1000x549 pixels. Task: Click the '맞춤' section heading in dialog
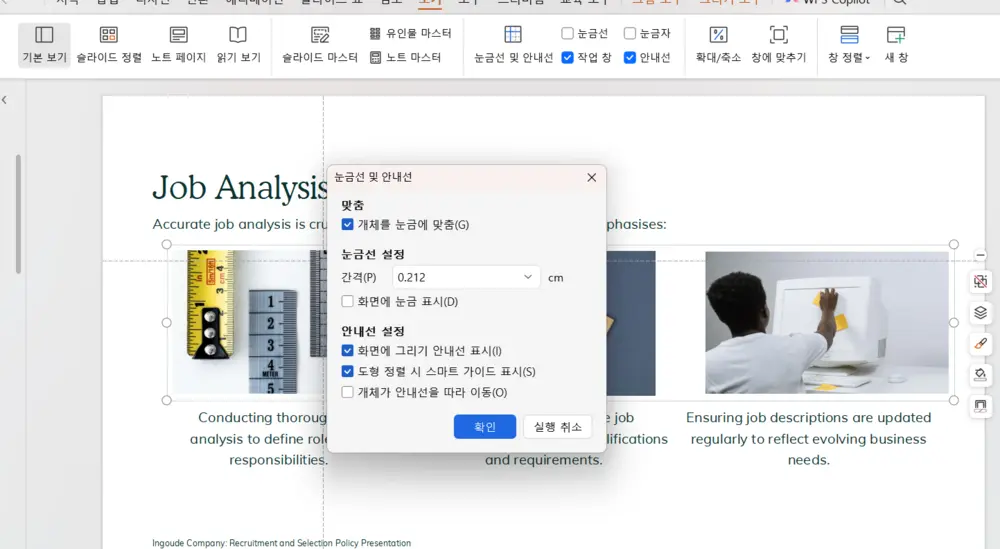click(352, 205)
